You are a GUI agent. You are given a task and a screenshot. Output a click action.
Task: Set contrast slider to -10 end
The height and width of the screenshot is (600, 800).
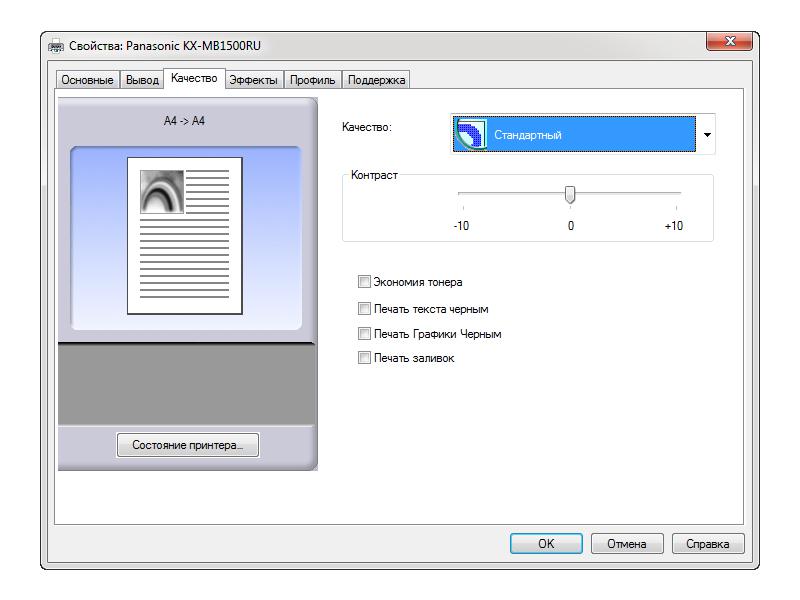pyautogui.click(x=462, y=194)
